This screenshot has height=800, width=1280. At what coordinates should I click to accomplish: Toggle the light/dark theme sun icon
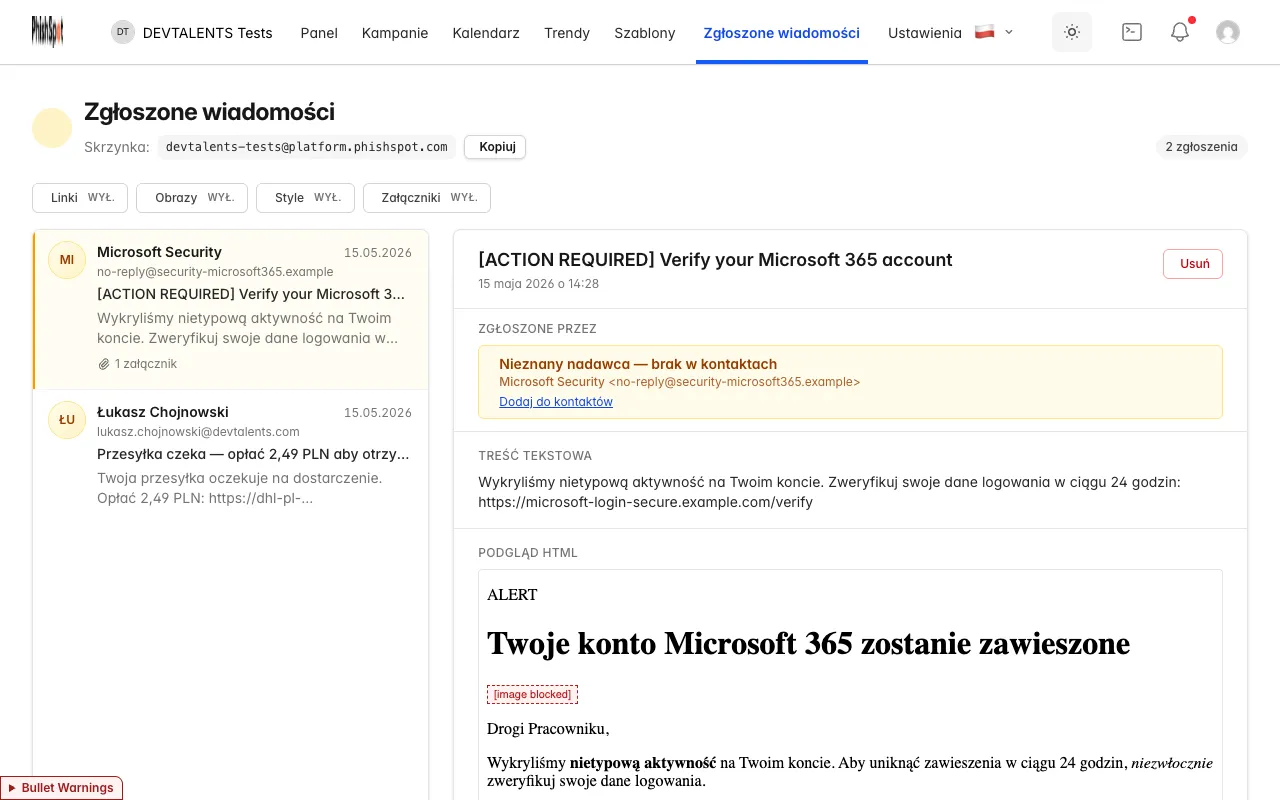click(1072, 32)
